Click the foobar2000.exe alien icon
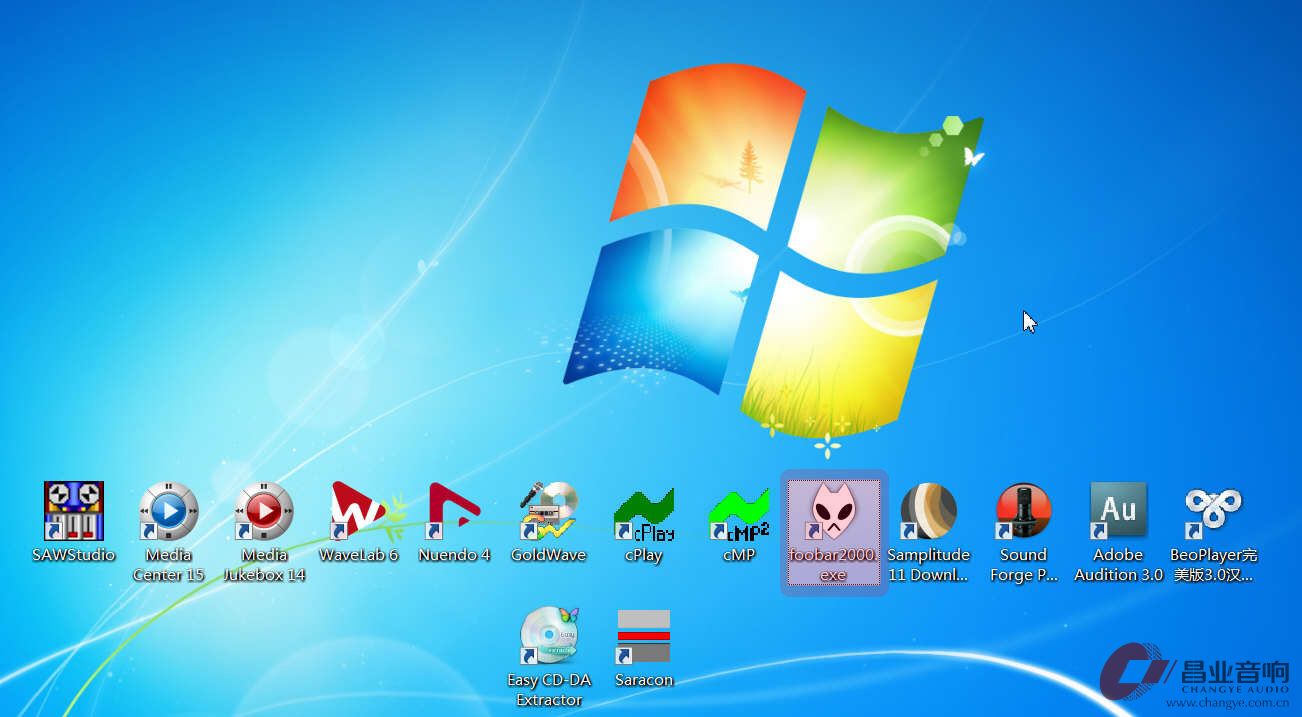Screen dimensions: 1302x717 834,511
